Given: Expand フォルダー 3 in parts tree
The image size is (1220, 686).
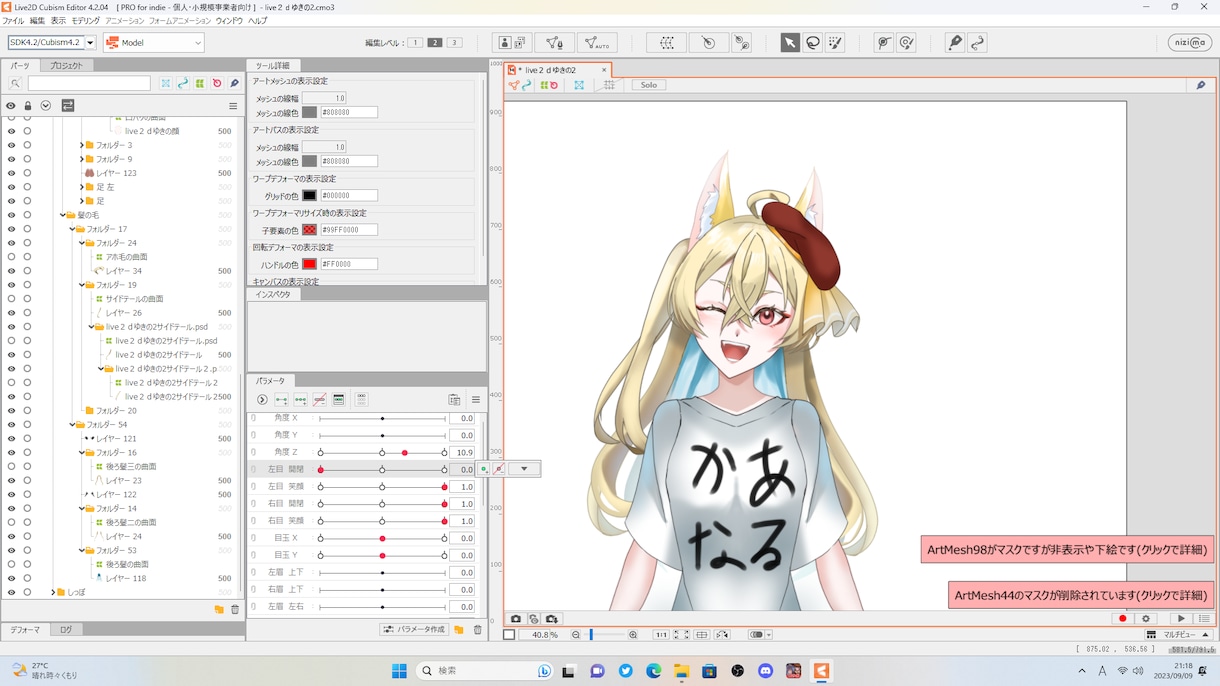Looking at the screenshot, I should tap(81, 145).
